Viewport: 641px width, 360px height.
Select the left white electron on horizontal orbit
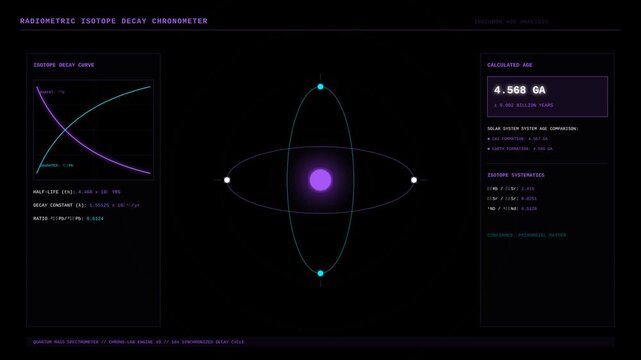(227, 180)
